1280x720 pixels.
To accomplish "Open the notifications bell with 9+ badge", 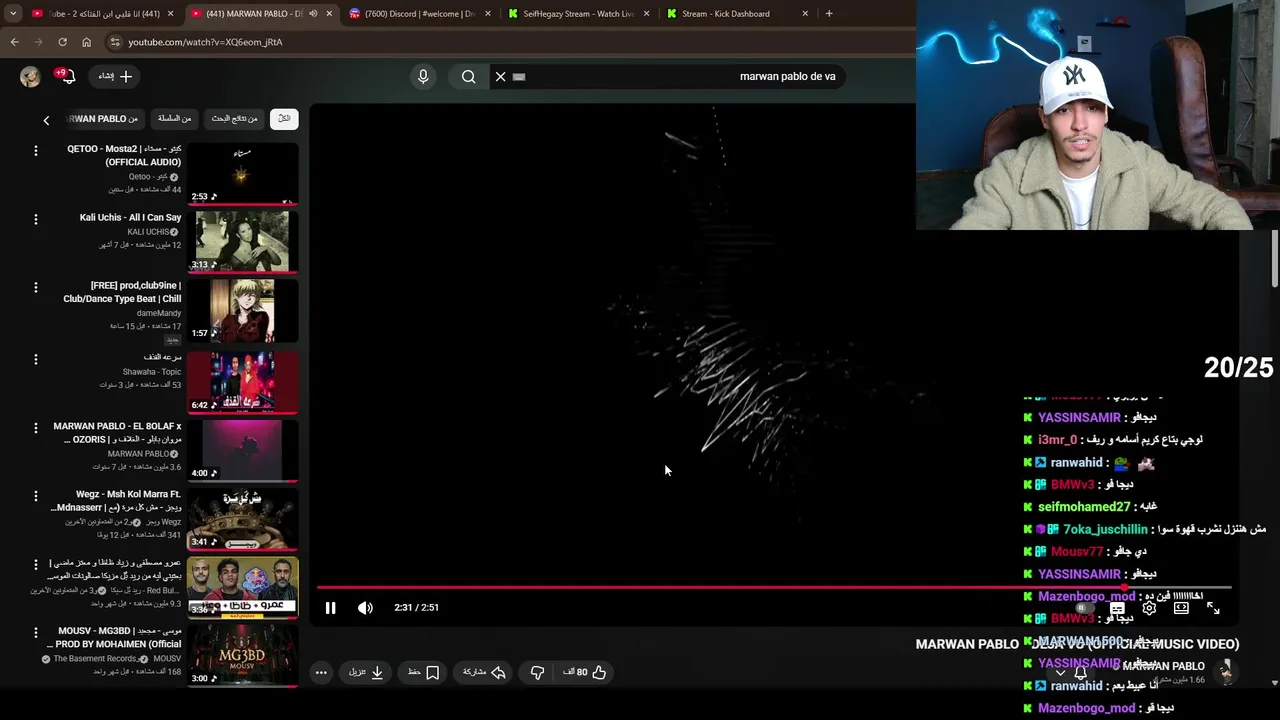I will click(68, 76).
